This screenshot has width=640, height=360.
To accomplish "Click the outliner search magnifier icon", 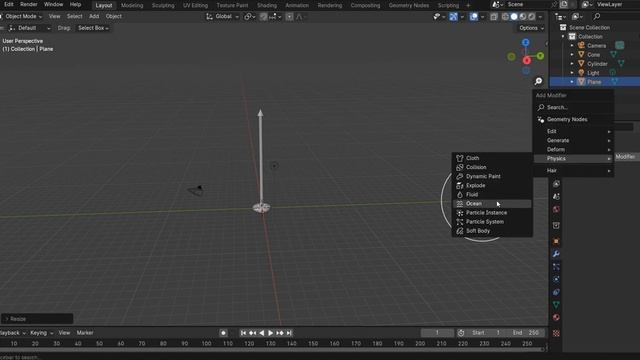I will (x=597, y=17).
